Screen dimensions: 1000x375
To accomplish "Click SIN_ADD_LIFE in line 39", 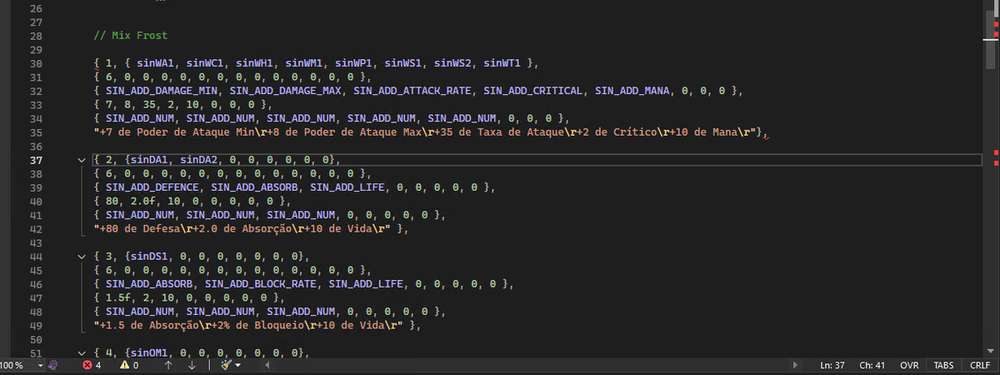I will point(348,188).
